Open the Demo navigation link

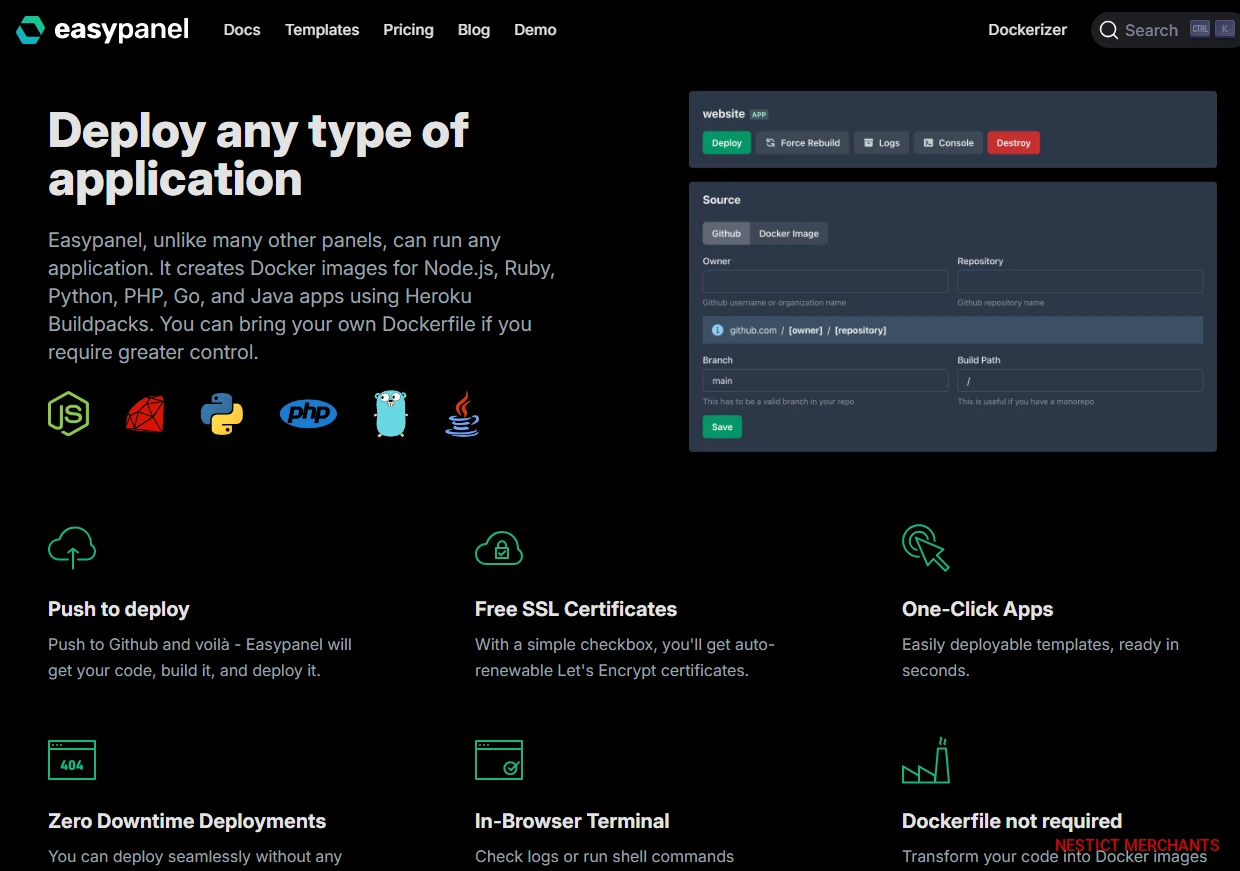coord(535,30)
